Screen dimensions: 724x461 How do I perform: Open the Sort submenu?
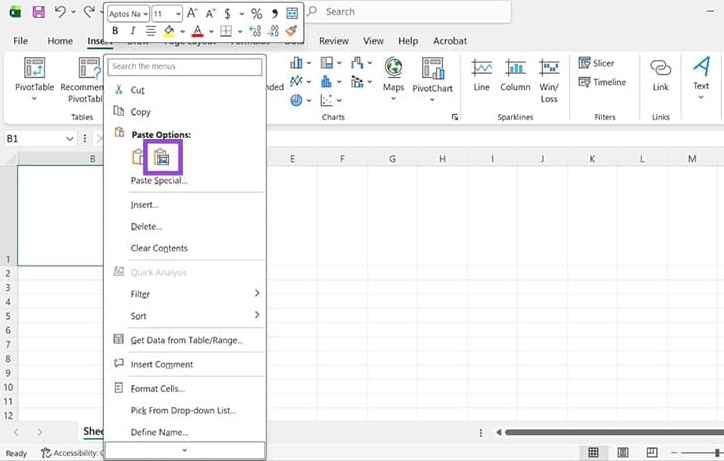pyautogui.click(x=185, y=316)
